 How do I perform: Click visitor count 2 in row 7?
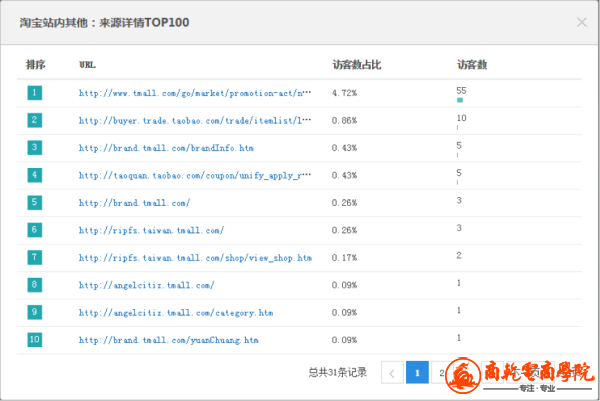[x=459, y=255]
